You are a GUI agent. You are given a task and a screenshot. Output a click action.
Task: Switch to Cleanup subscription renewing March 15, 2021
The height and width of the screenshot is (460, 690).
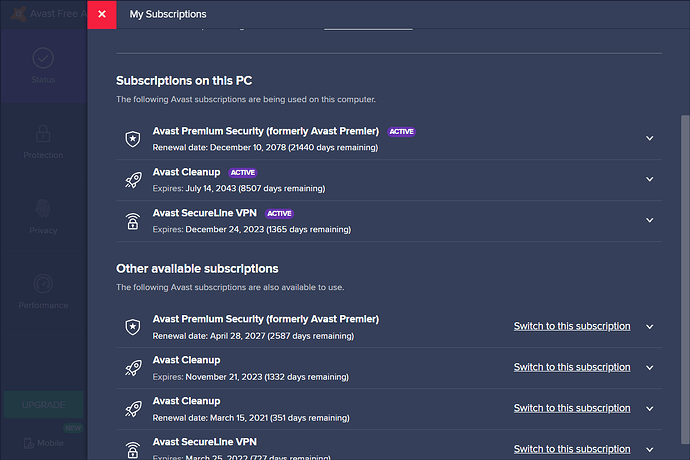pos(572,408)
